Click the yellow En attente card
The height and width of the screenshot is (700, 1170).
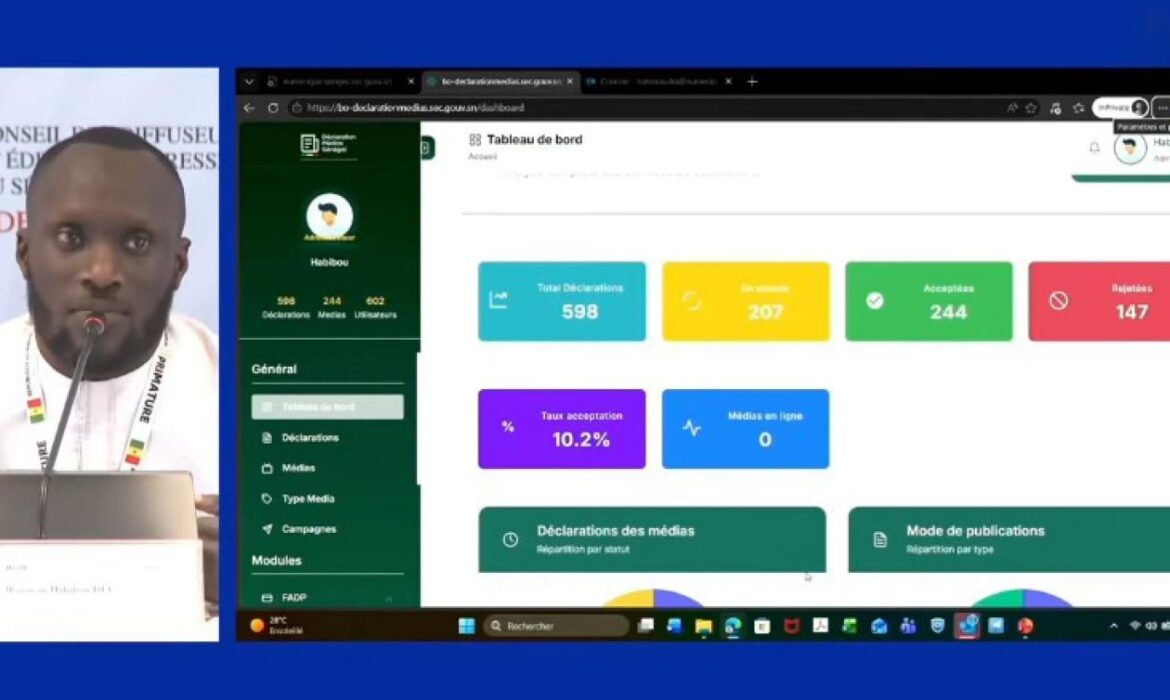(745, 301)
